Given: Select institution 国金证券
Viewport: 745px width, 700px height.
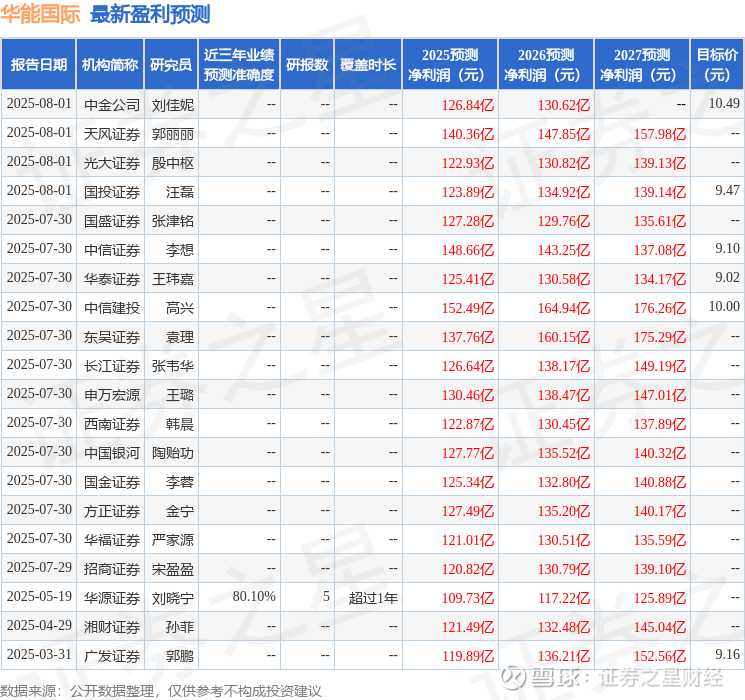Looking at the screenshot, I should [112, 482].
